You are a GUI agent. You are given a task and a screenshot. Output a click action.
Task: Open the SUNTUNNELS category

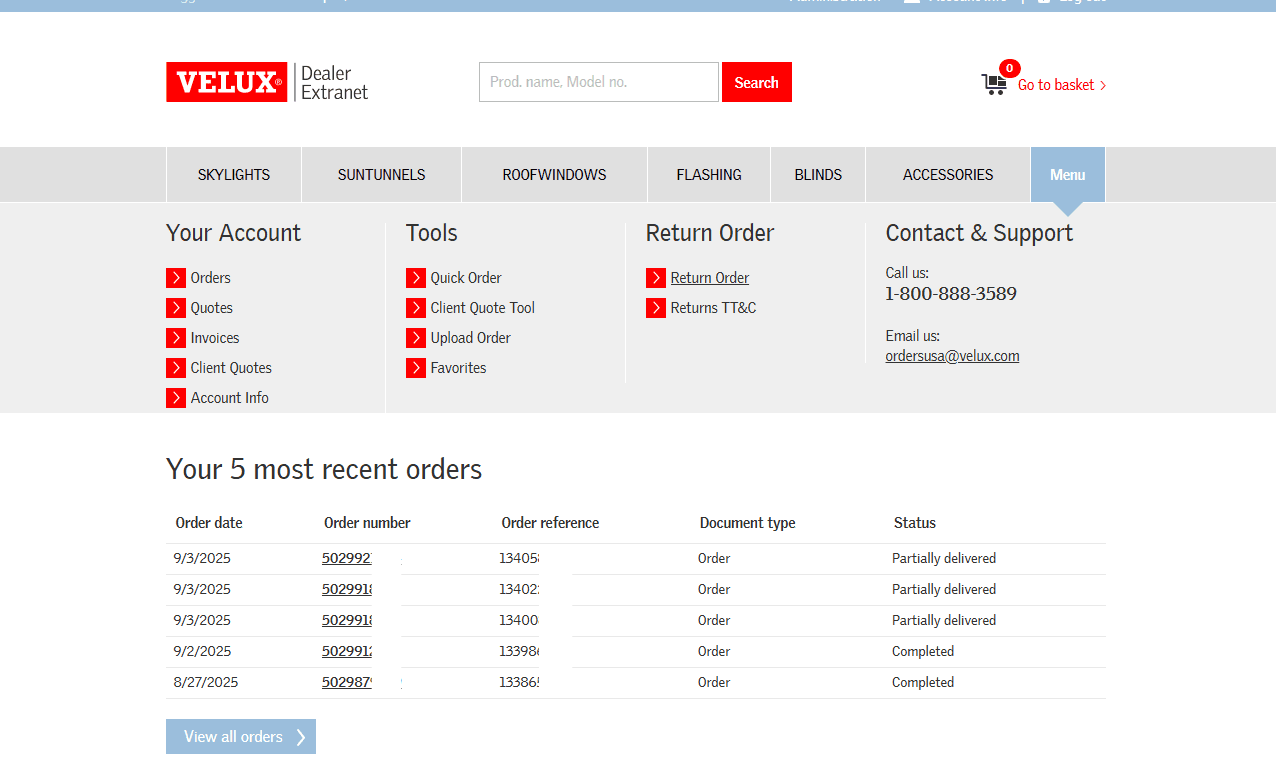point(382,175)
